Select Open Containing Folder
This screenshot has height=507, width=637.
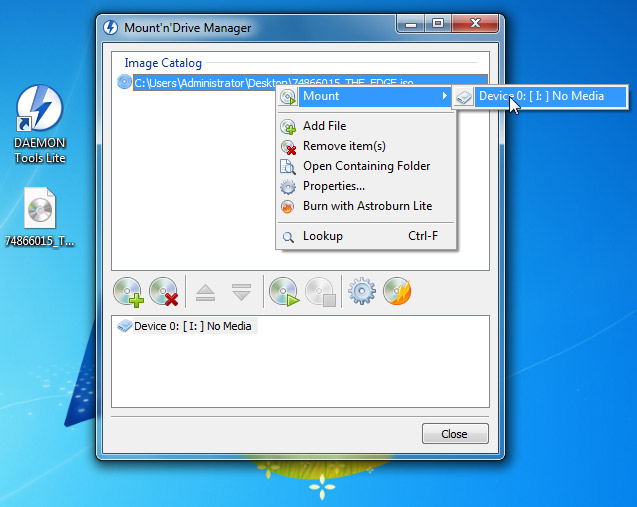[x=366, y=166]
